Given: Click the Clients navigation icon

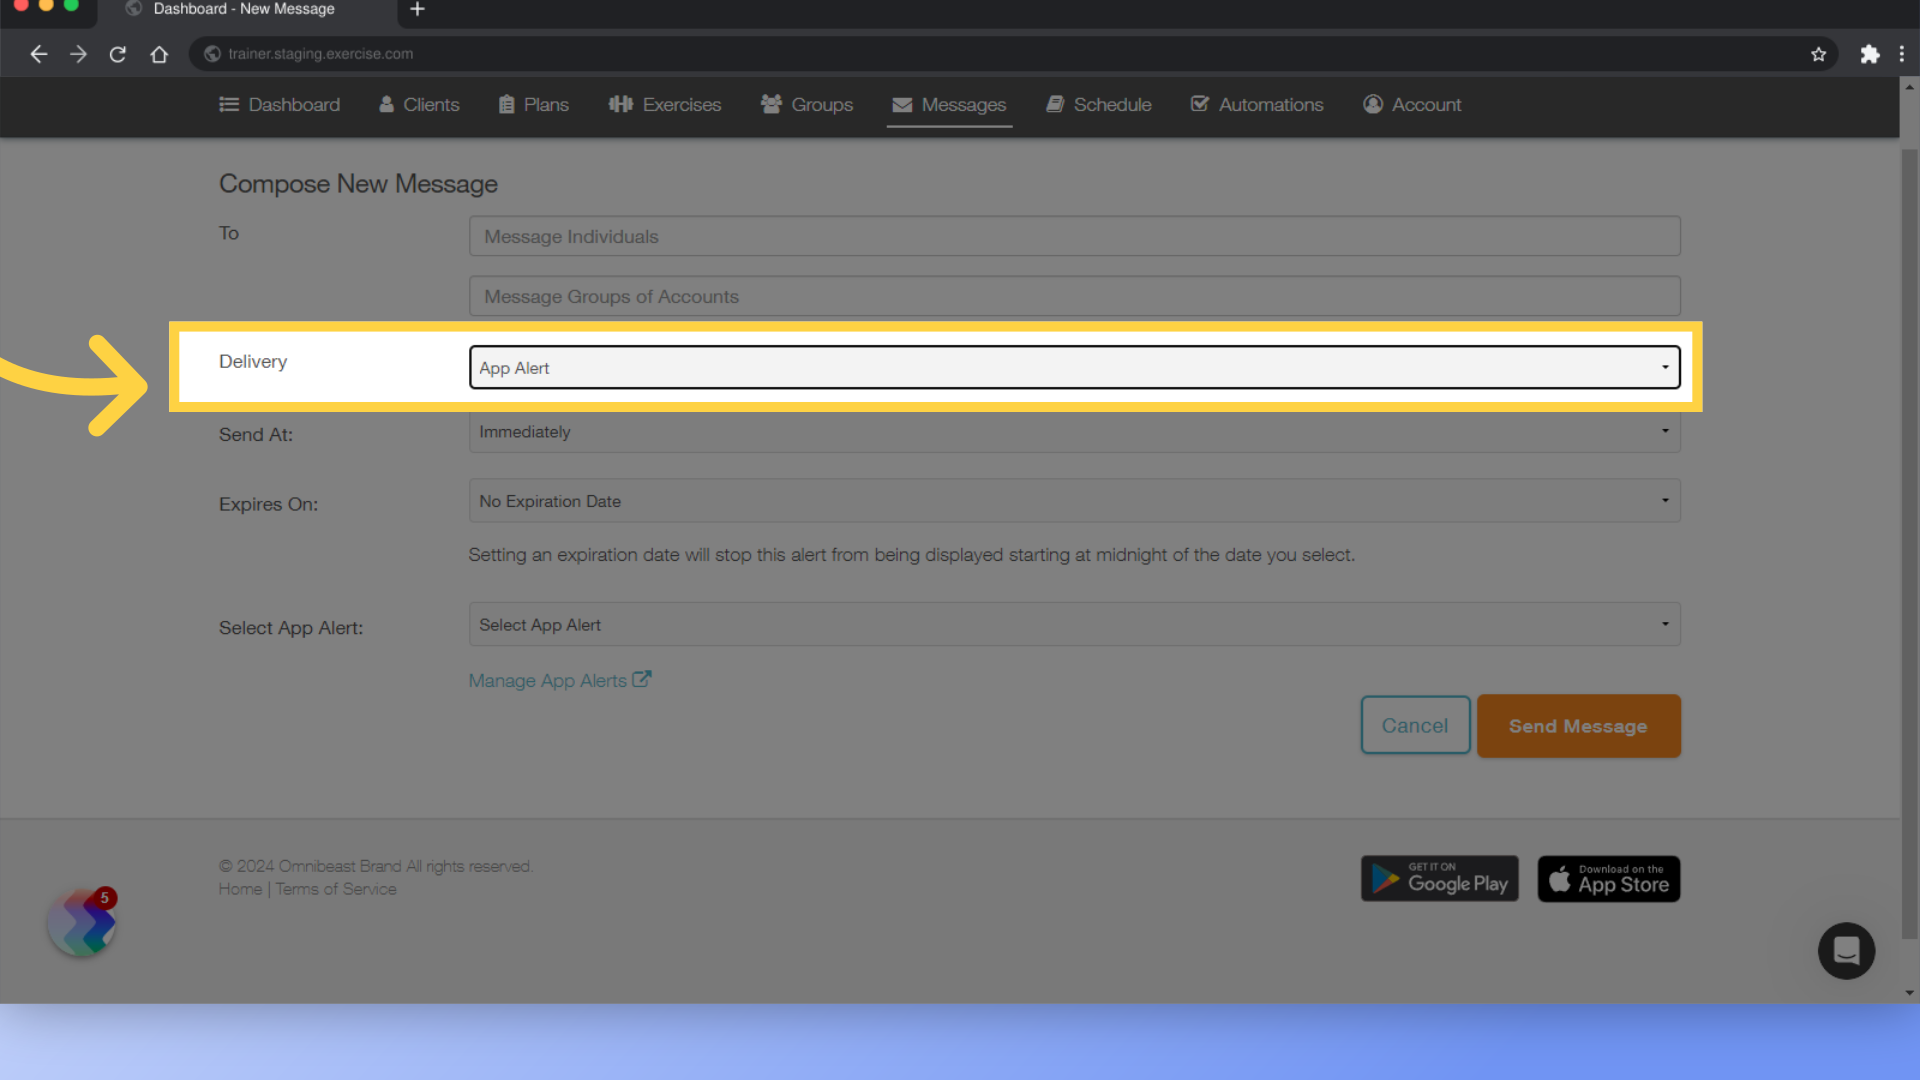Looking at the screenshot, I should coord(390,104).
